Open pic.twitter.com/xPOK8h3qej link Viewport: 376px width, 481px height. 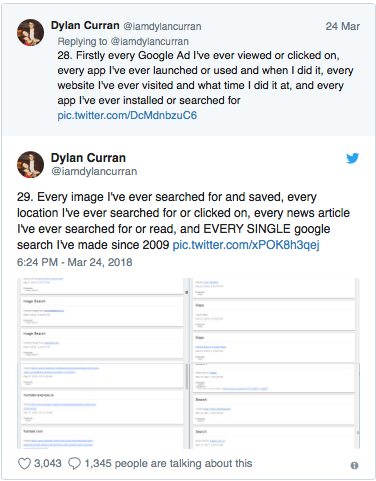pyautogui.click(x=246, y=245)
